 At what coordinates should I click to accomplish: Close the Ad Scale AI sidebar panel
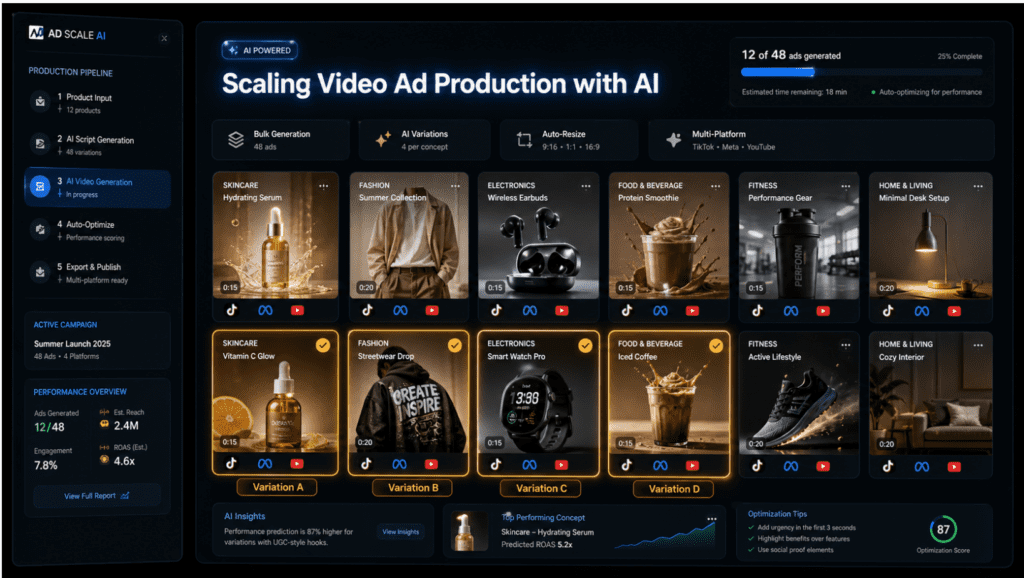click(164, 39)
